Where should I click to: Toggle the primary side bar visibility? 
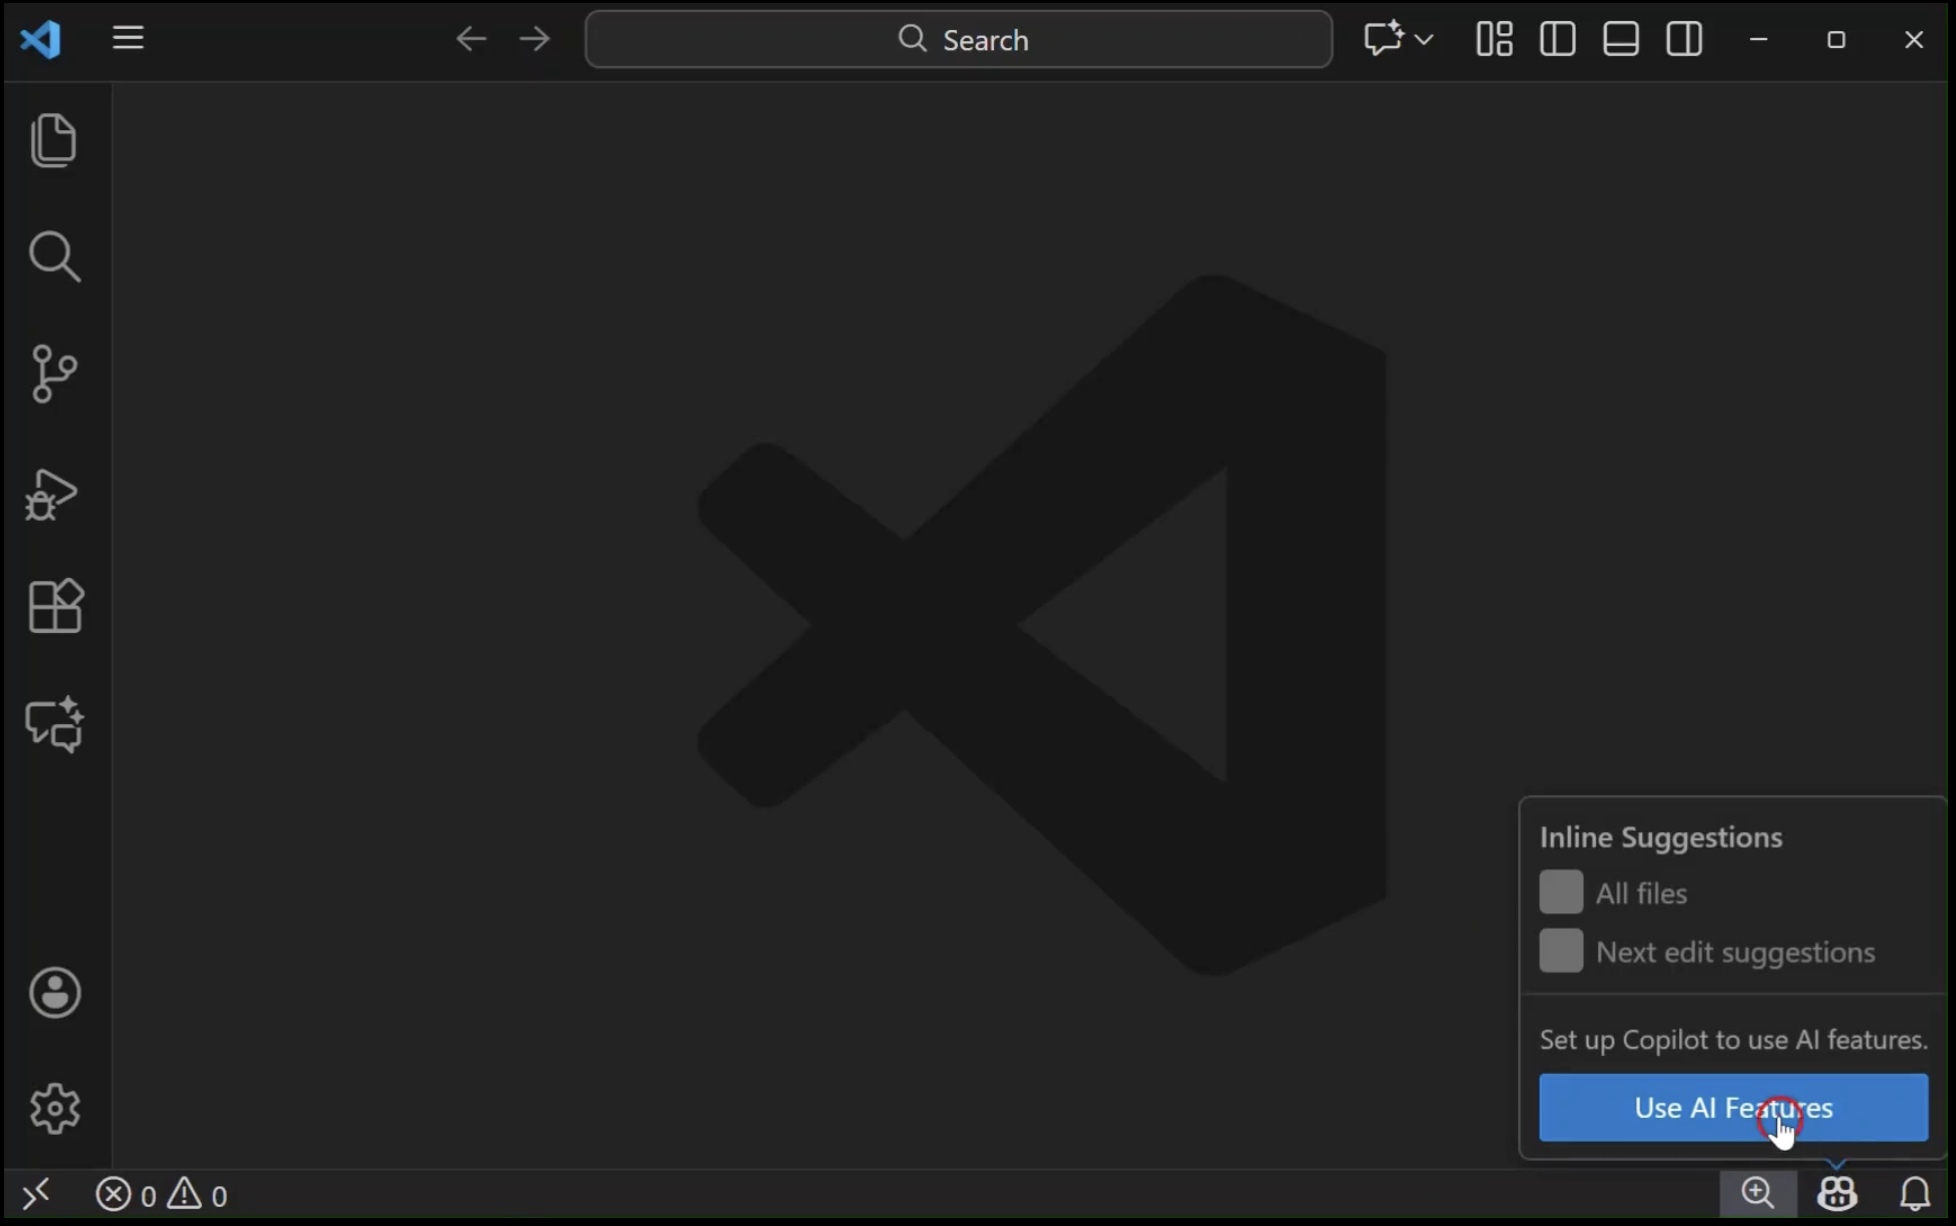click(x=1557, y=39)
